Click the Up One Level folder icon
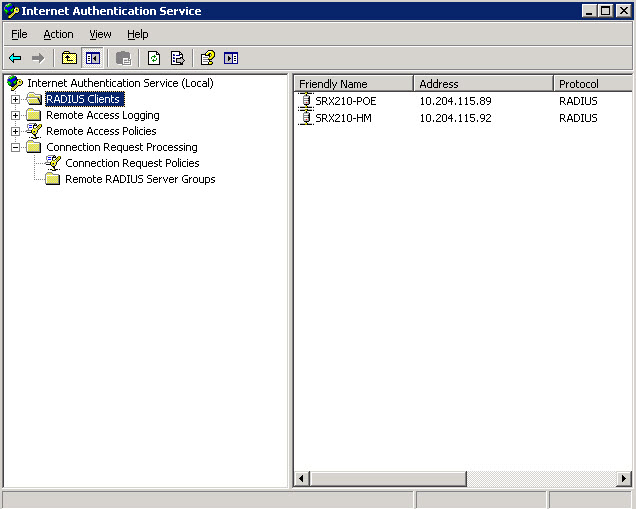636x509 pixels. click(69, 58)
